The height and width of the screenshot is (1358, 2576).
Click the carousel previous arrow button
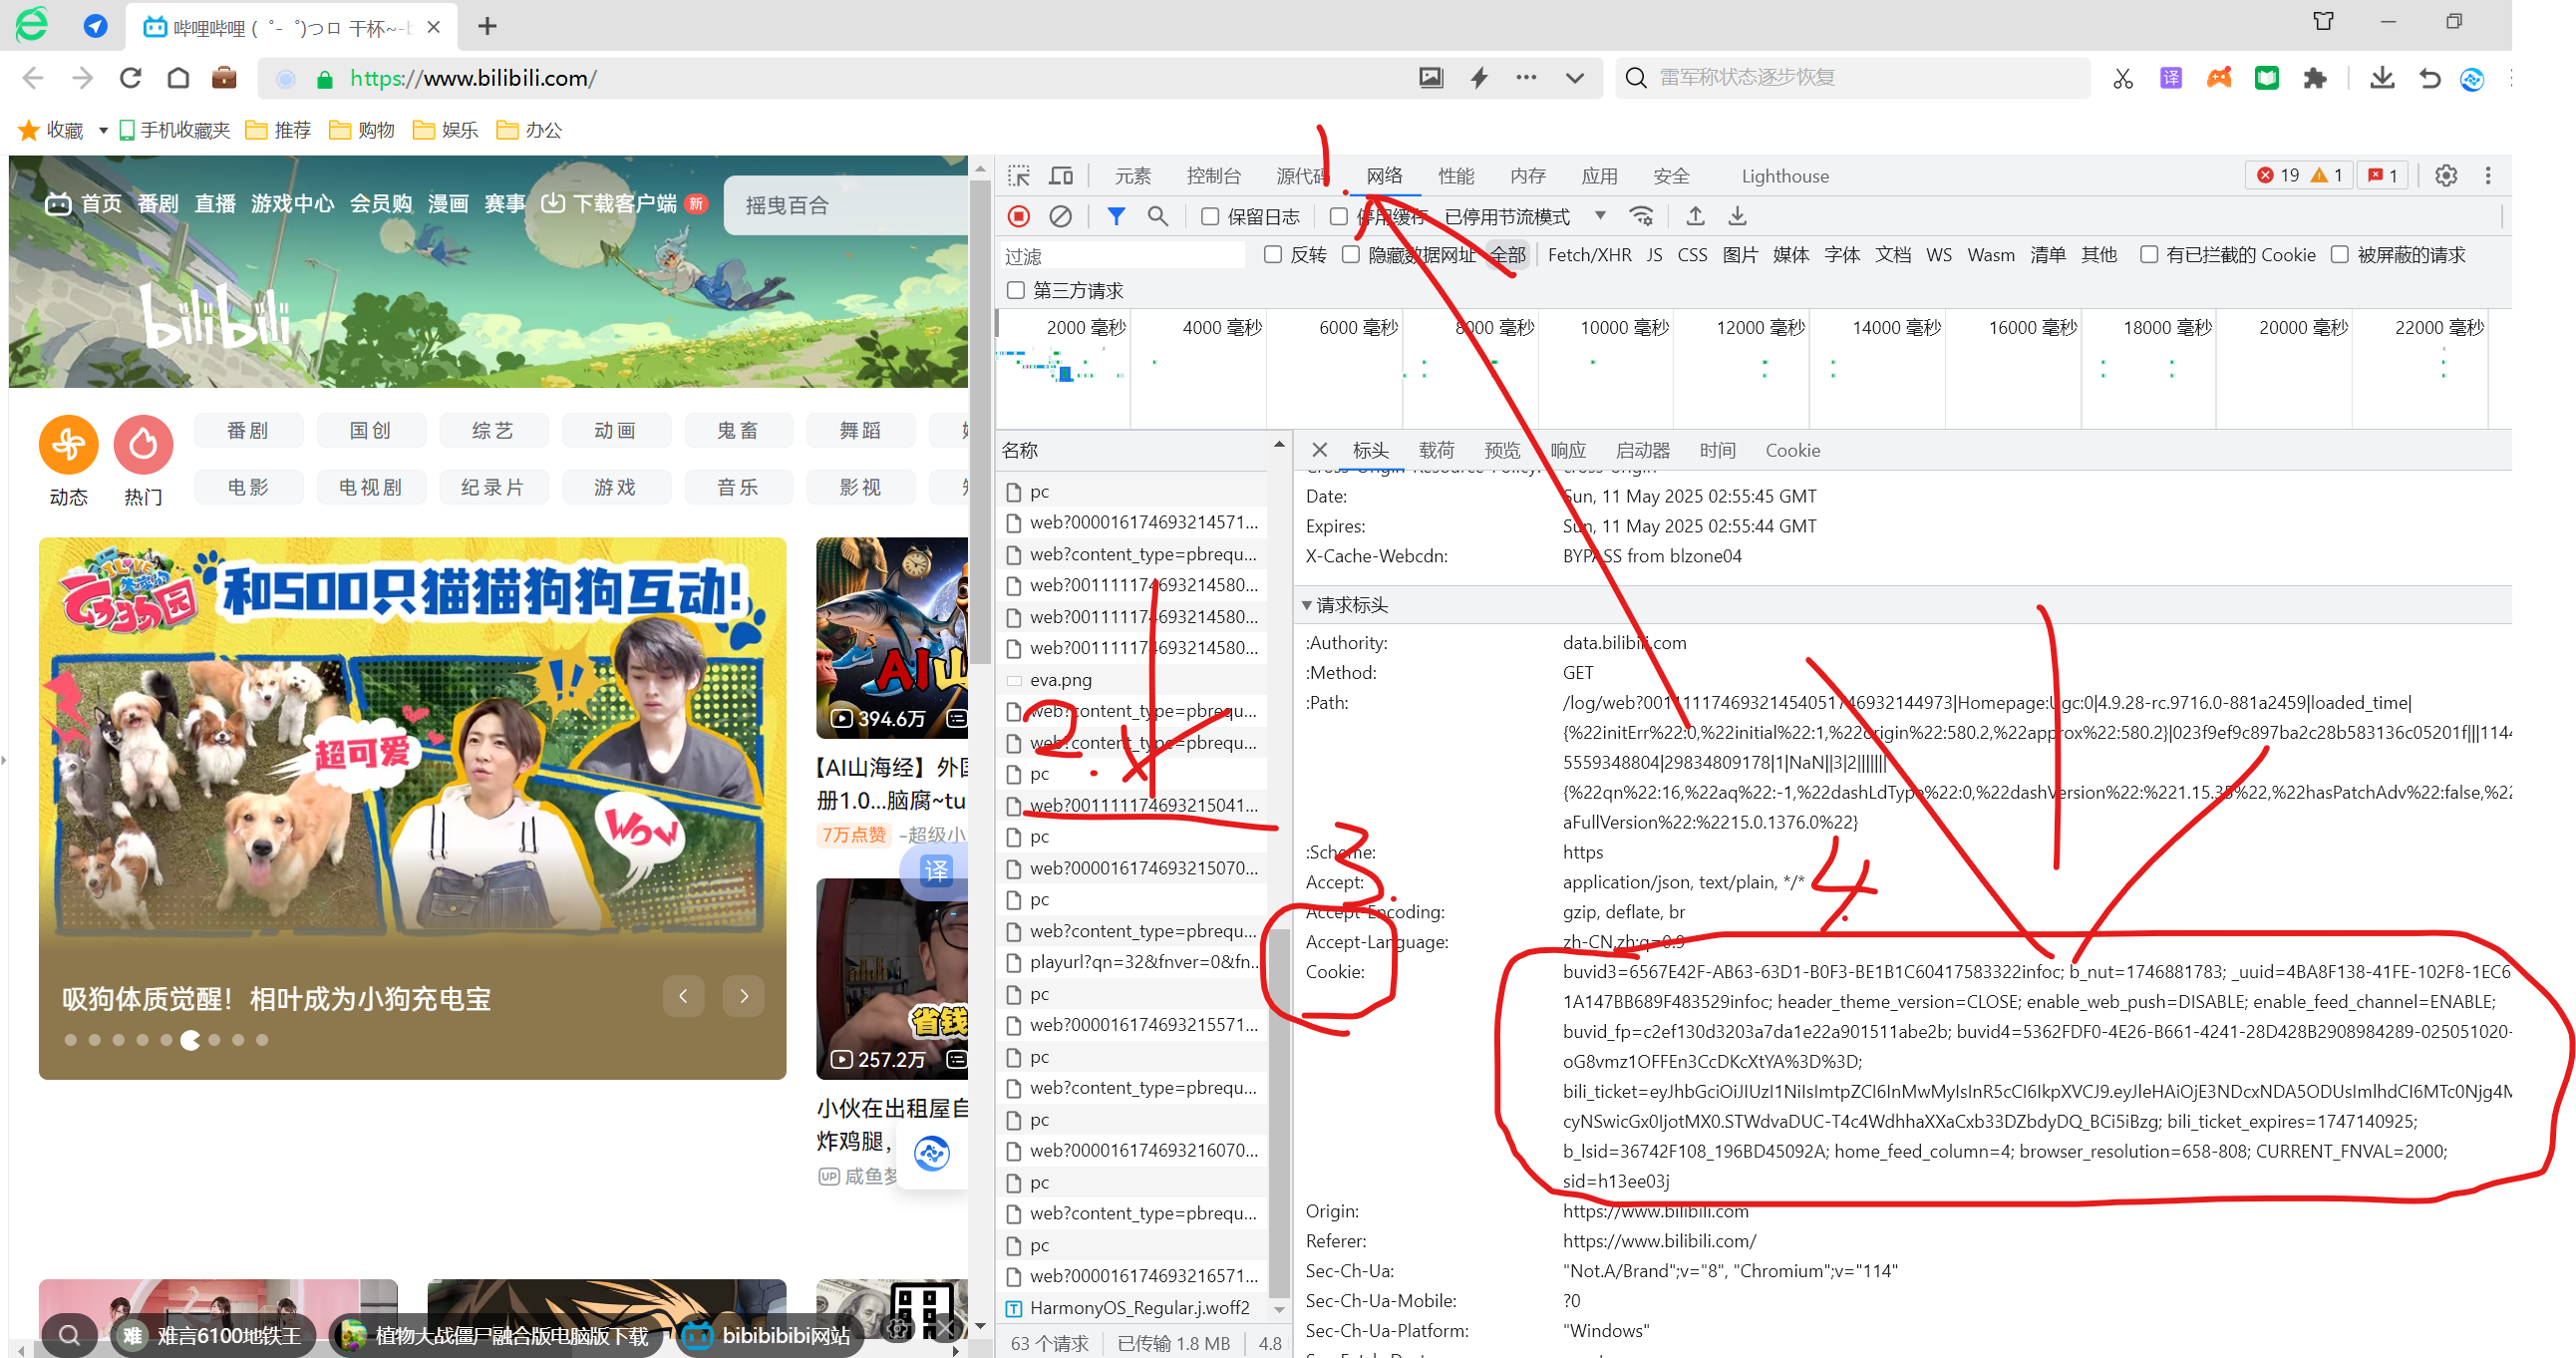[x=683, y=996]
